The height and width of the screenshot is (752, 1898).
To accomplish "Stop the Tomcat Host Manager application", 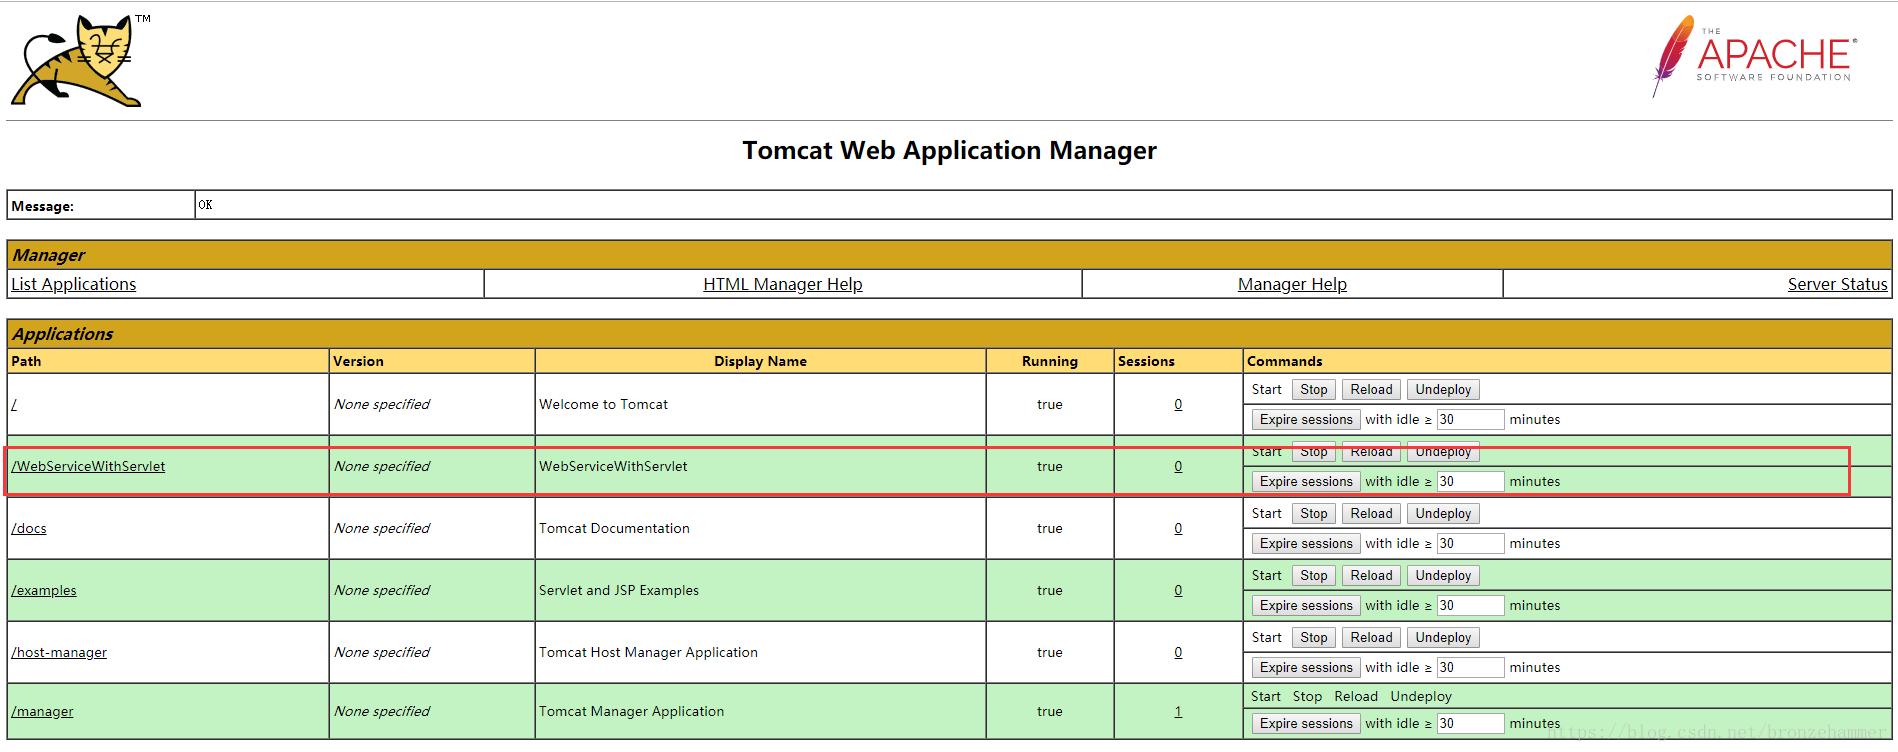I will (1314, 638).
